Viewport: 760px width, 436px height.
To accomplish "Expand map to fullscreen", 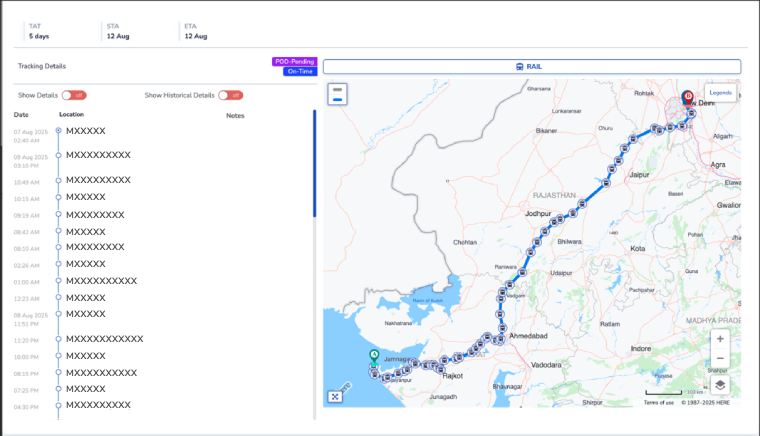I will click(335, 396).
